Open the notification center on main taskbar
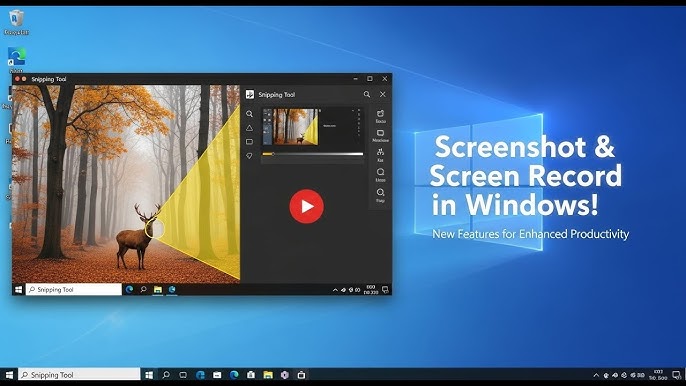Screen dimensions: 686x386 (676, 375)
